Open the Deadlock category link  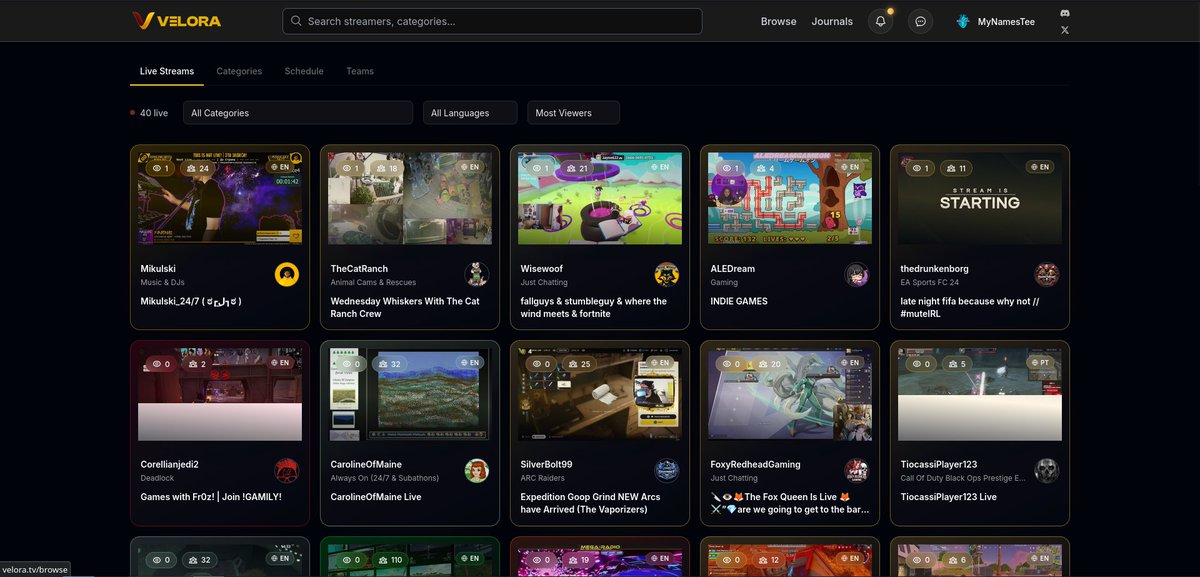[x=158, y=479]
